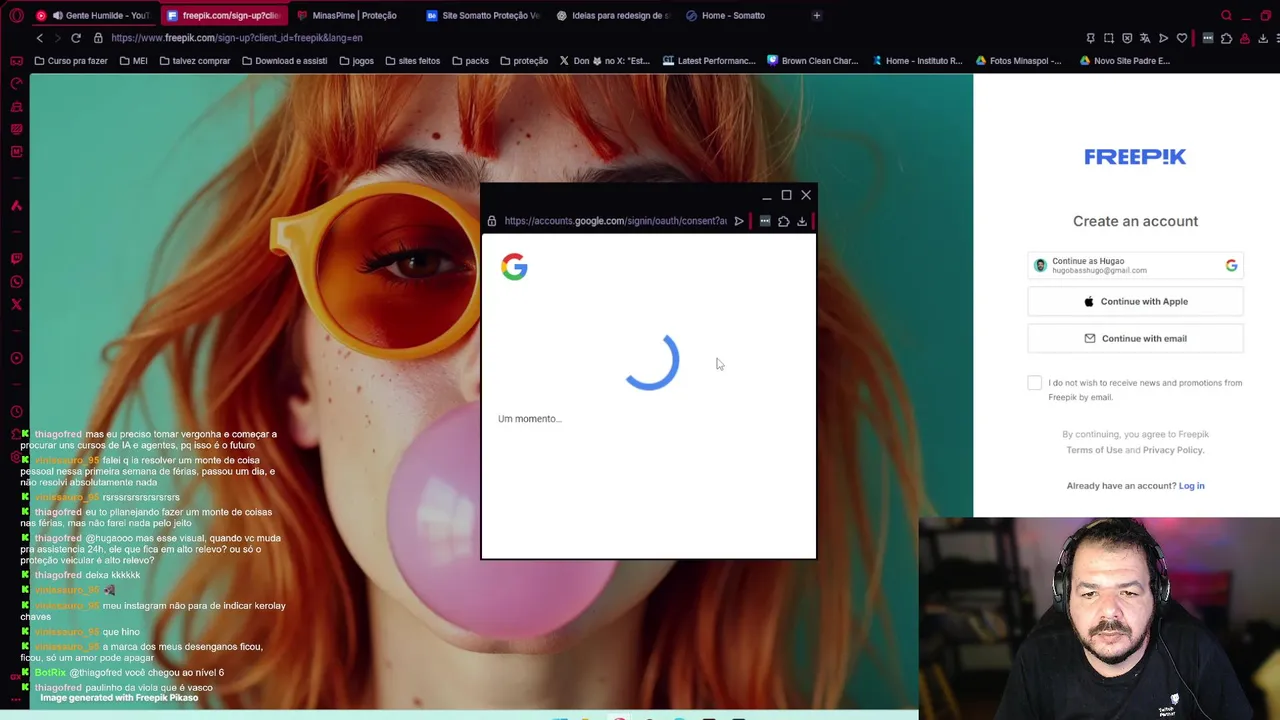Click Continue with email button

[x=1135, y=338]
